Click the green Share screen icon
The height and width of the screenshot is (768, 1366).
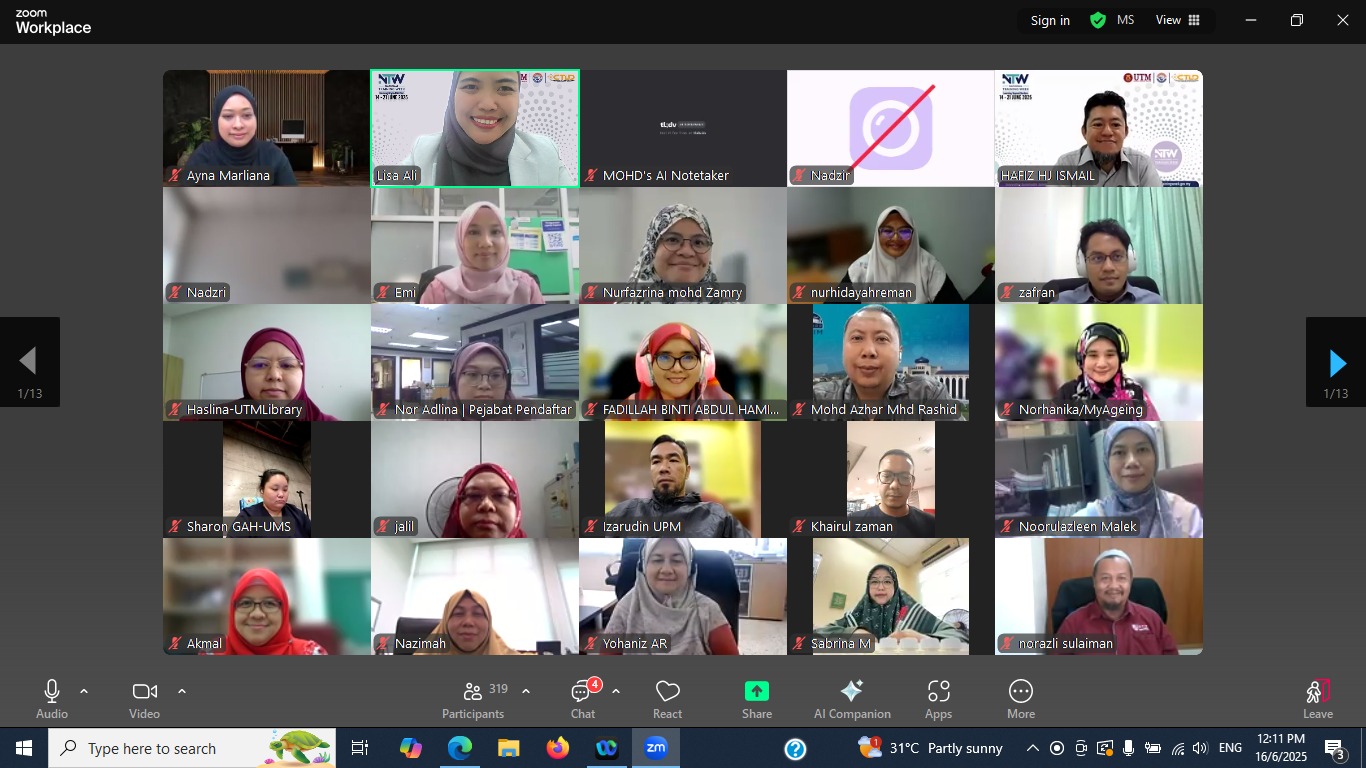(x=757, y=691)
